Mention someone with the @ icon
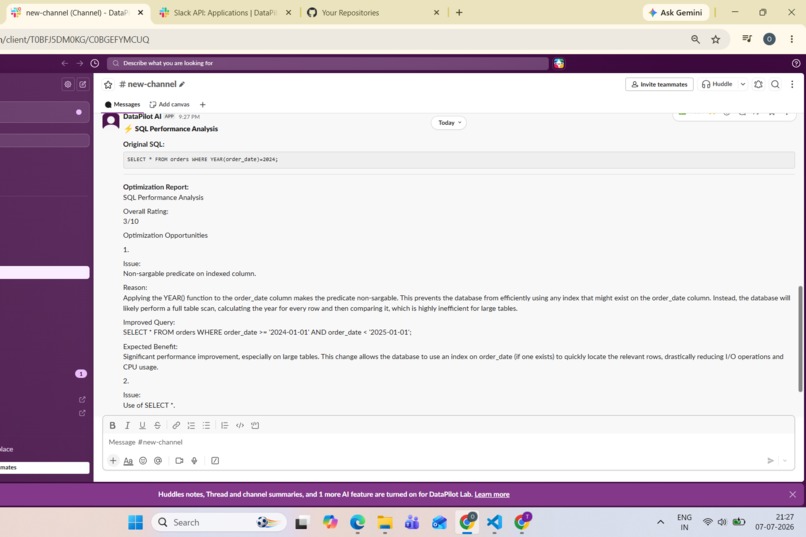Image resolution: width=806 pixels, height=537 pixels. coord(158,461)
